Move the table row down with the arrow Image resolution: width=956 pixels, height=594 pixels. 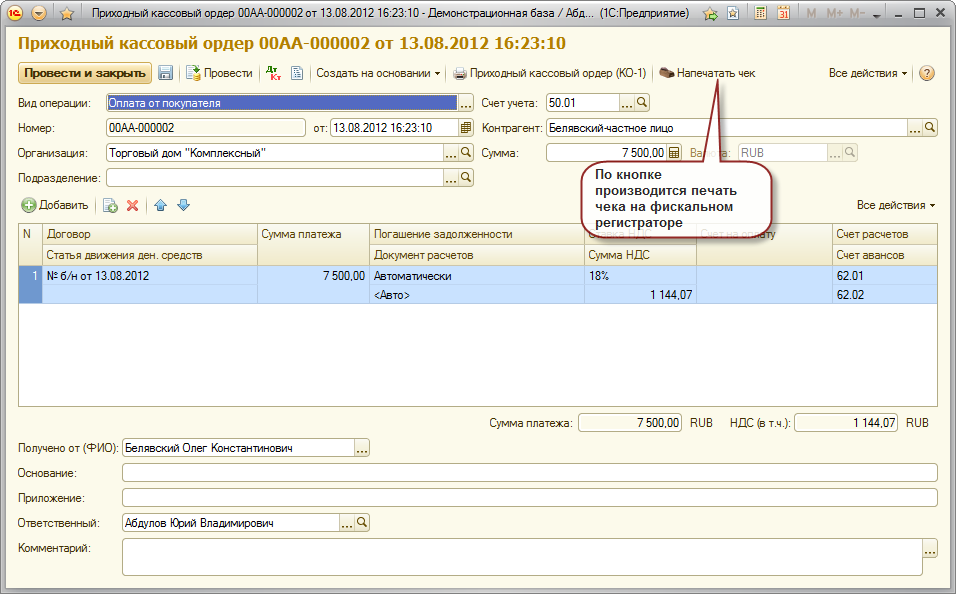point(183,205)
